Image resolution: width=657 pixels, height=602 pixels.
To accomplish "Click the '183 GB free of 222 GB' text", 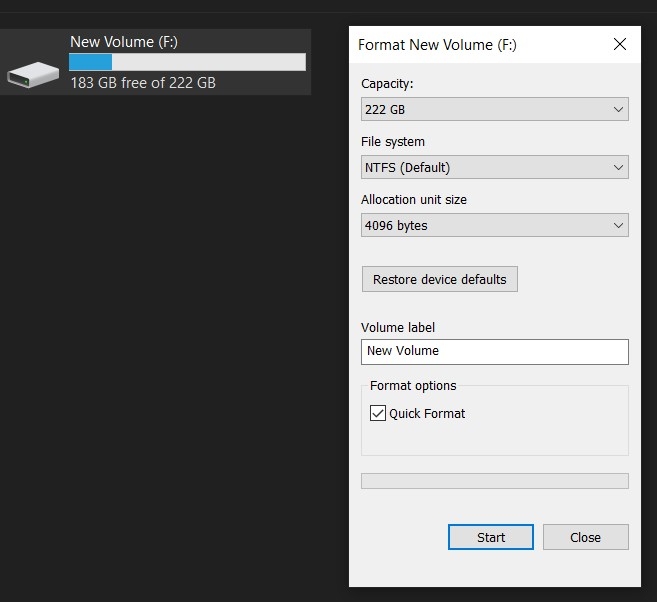I will (x=143, y=83).
